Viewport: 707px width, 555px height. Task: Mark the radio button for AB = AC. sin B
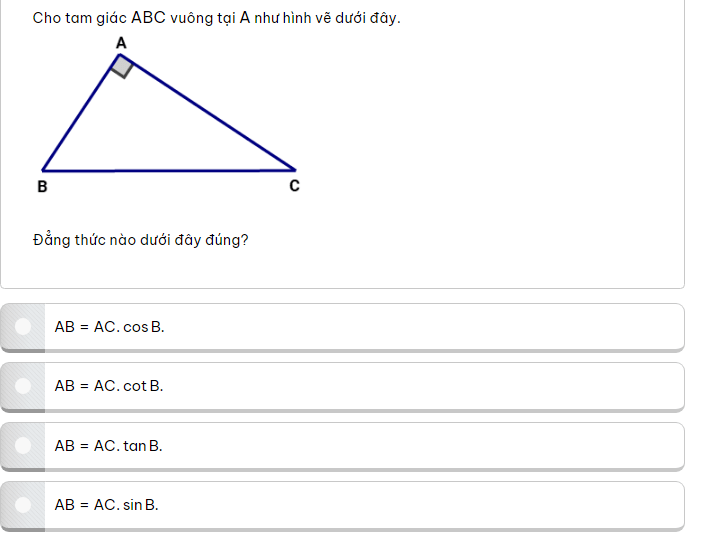pos(23,505)
